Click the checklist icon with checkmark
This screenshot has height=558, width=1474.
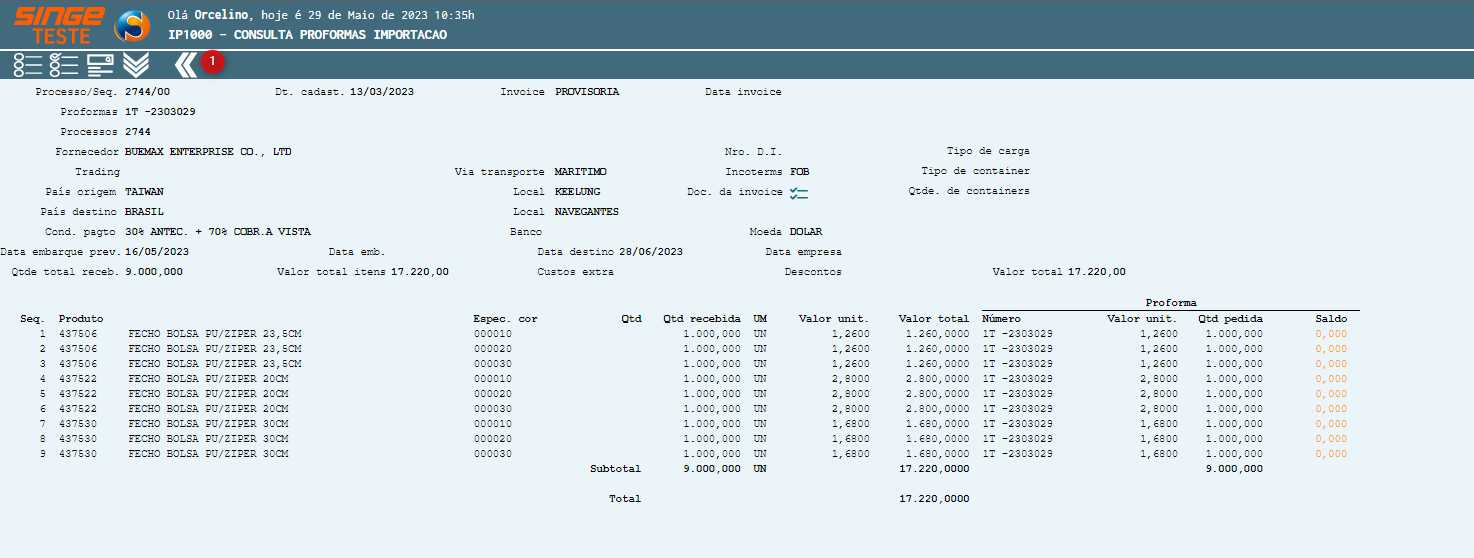pyautogui.click(x=64, y=65)
